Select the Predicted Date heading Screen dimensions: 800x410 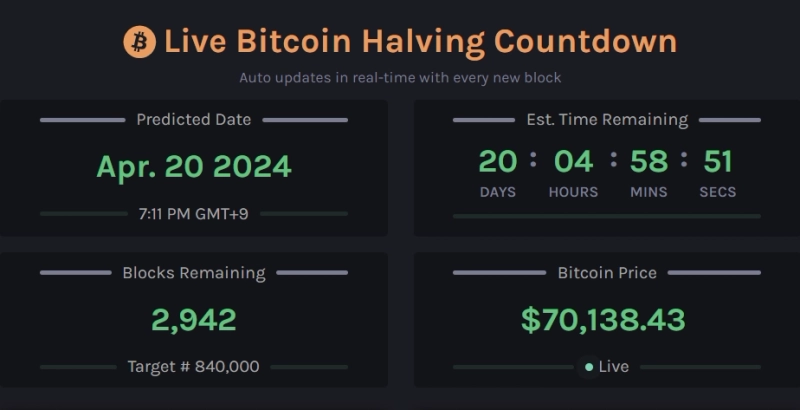[x=194, y=120]
